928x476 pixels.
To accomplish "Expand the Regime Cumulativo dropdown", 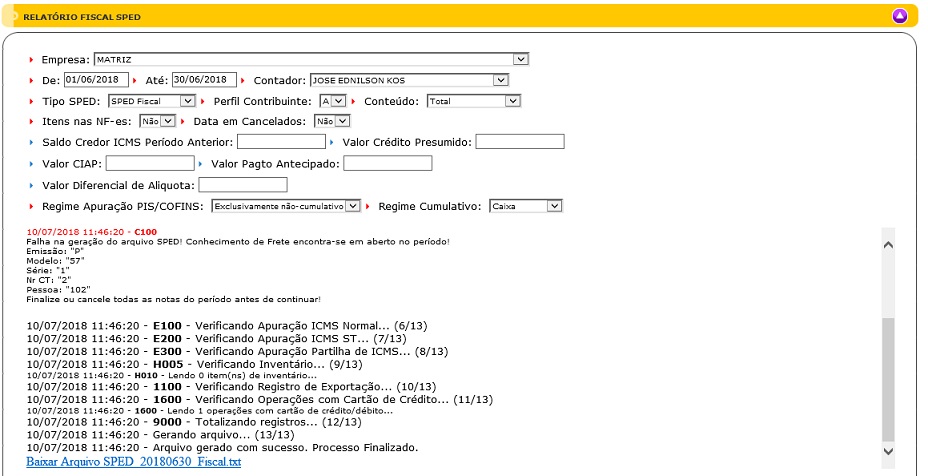I will pyautogui.click(x=526, y=206).
